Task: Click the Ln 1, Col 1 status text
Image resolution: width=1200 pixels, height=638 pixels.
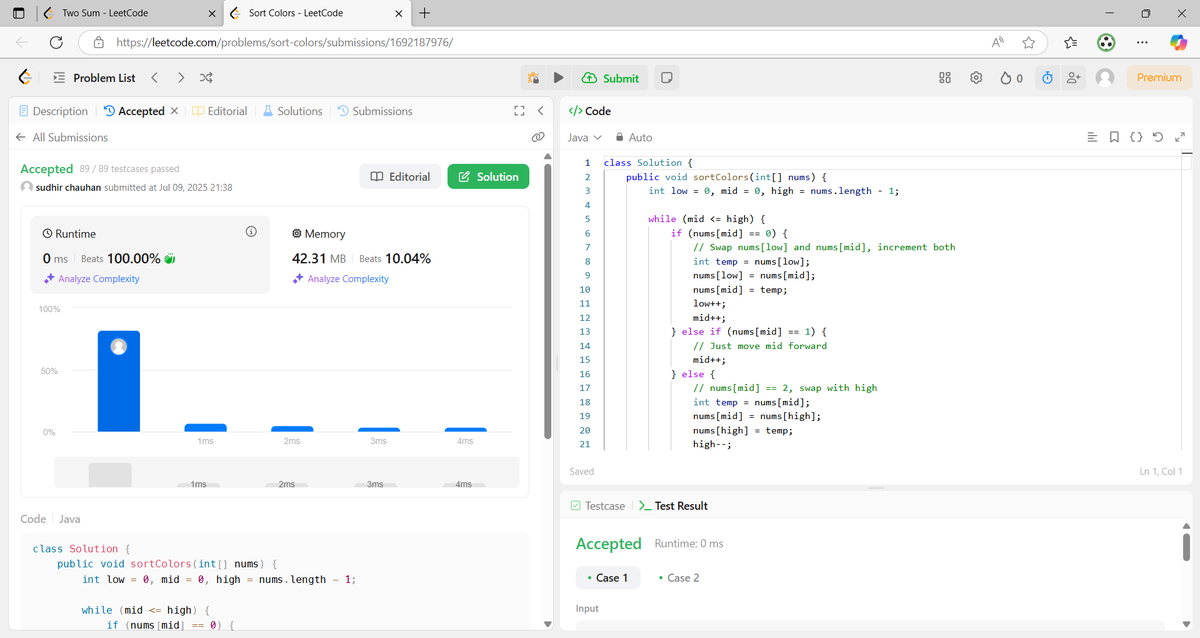Action: pyautogui.click(x=1159, y=471)
